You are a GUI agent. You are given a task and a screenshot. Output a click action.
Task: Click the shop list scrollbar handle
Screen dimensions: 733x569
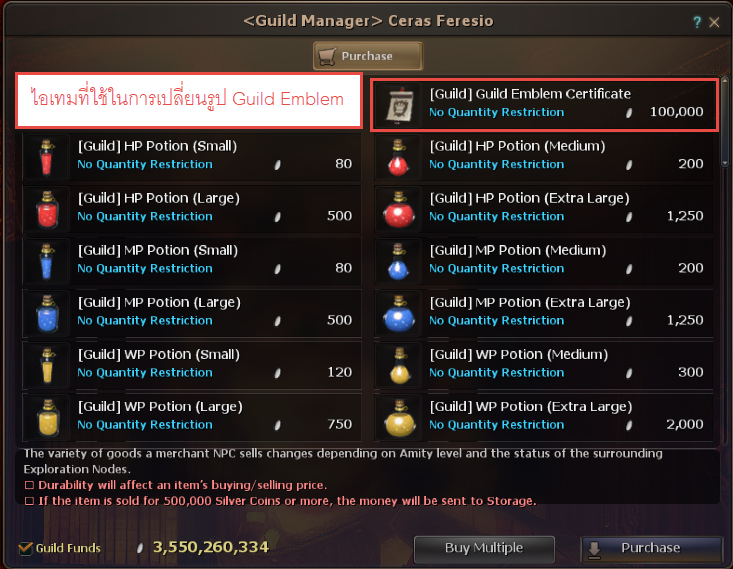pyautogui.click(x=725, y=122)
